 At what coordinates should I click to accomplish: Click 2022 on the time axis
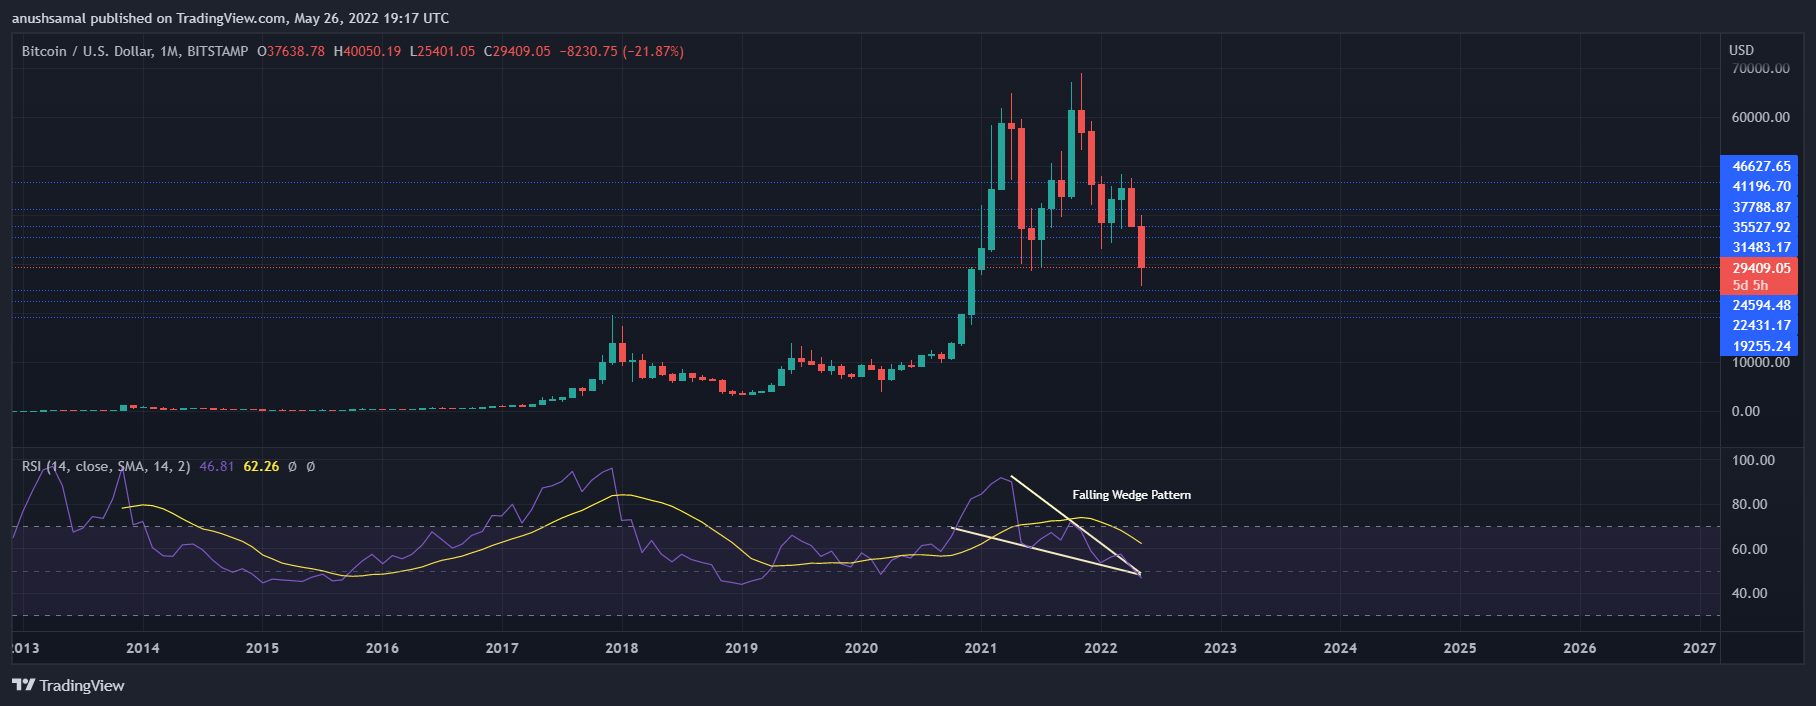tap(1100, 648)
